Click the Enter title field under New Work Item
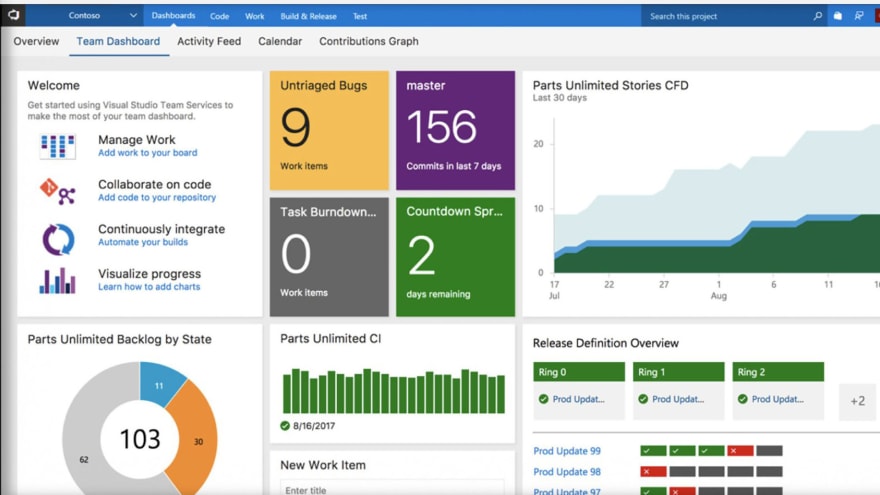The width and height of the screenshot is (880, 495). [x=392, y=489]
